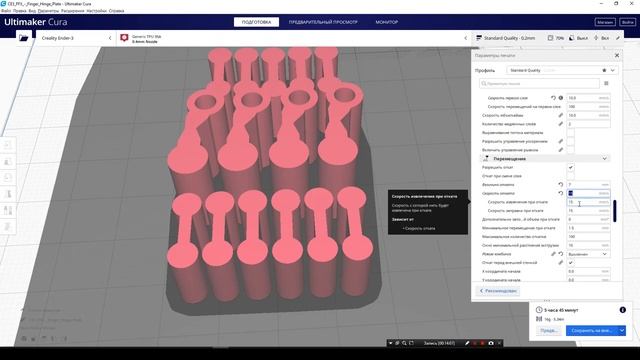
Task: Close the print settings panel
Action: pos(617,55)
